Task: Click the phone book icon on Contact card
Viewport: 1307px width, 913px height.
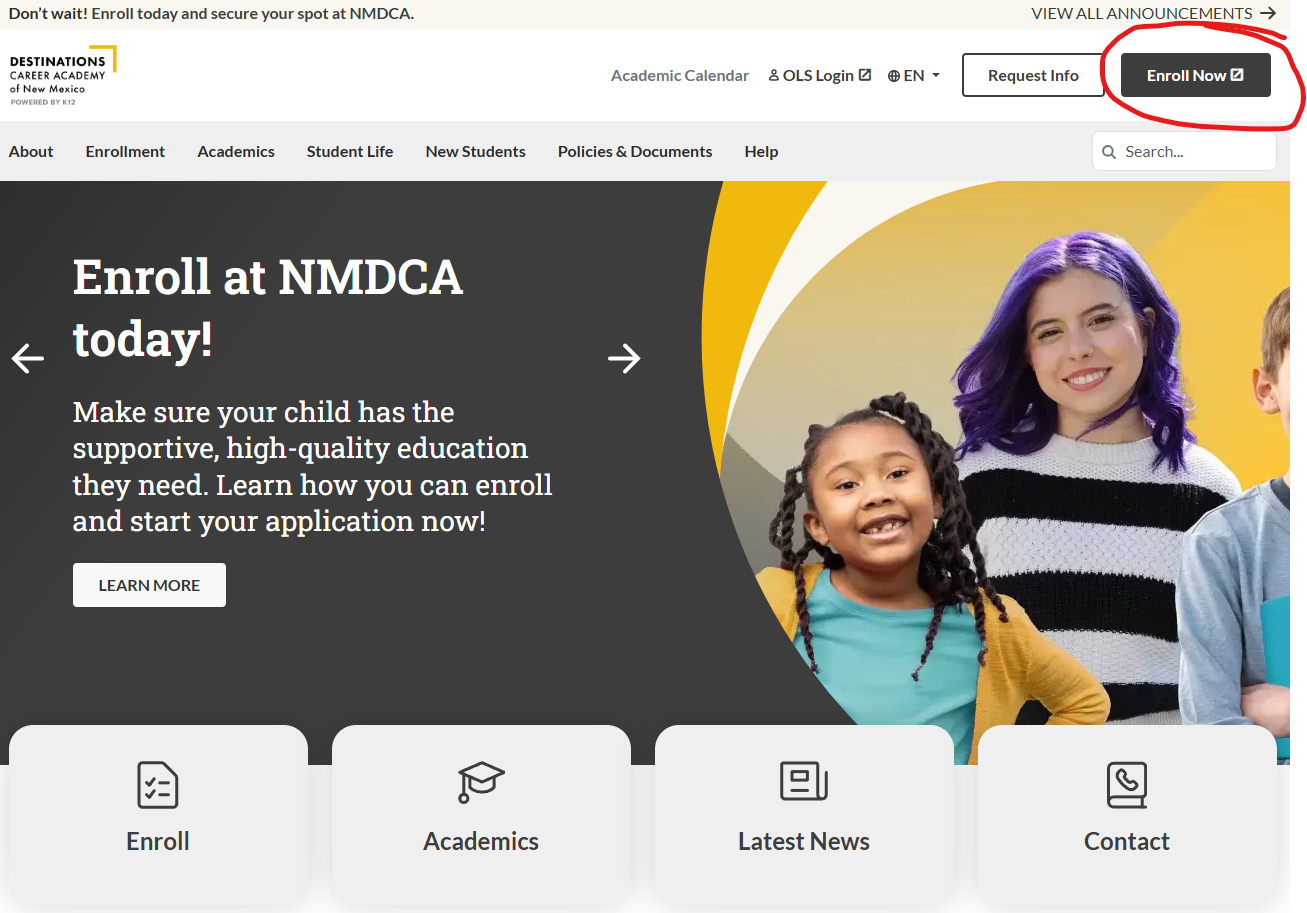Action: pos(1127,785)
